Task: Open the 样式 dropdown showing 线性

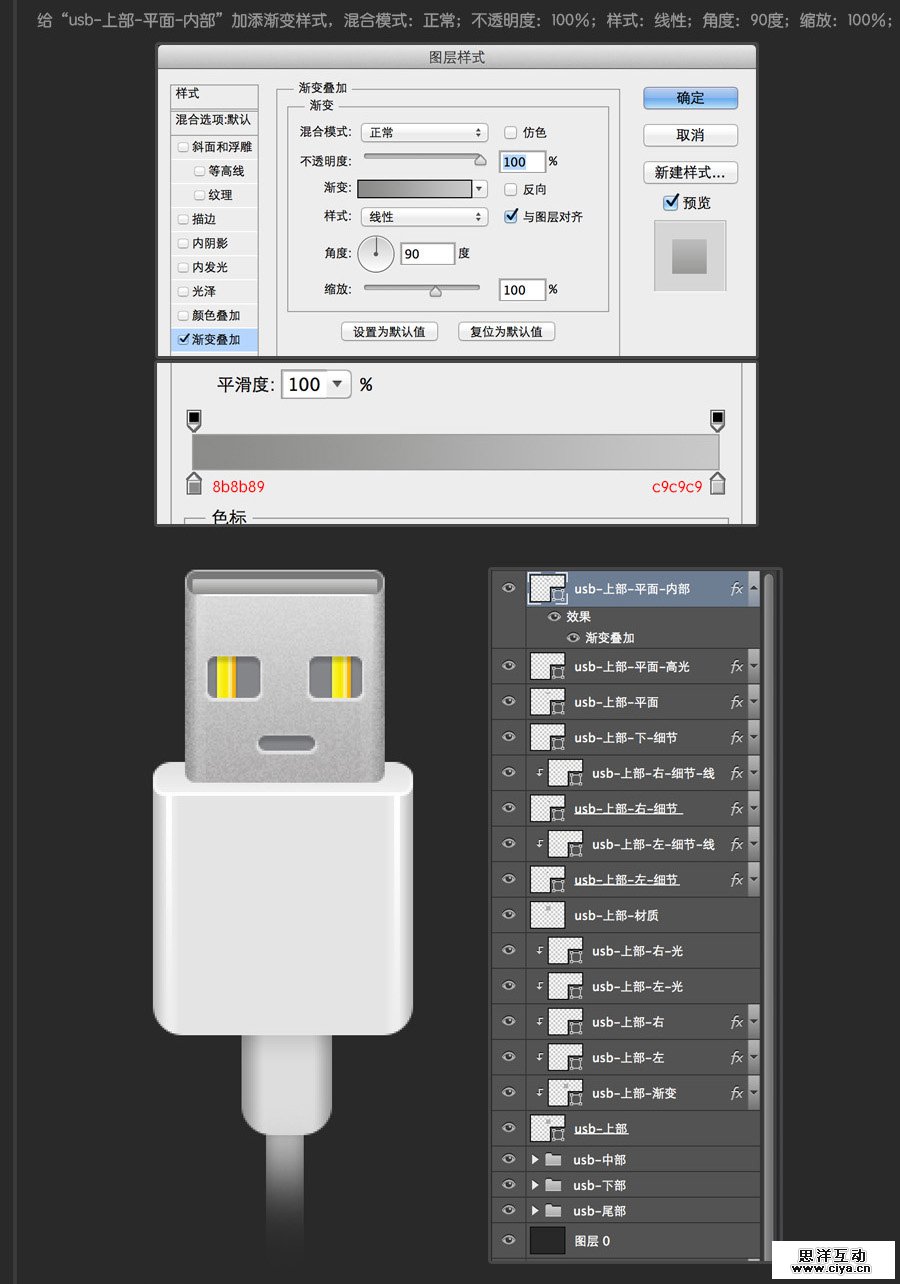Action: [x=423, y=218]
